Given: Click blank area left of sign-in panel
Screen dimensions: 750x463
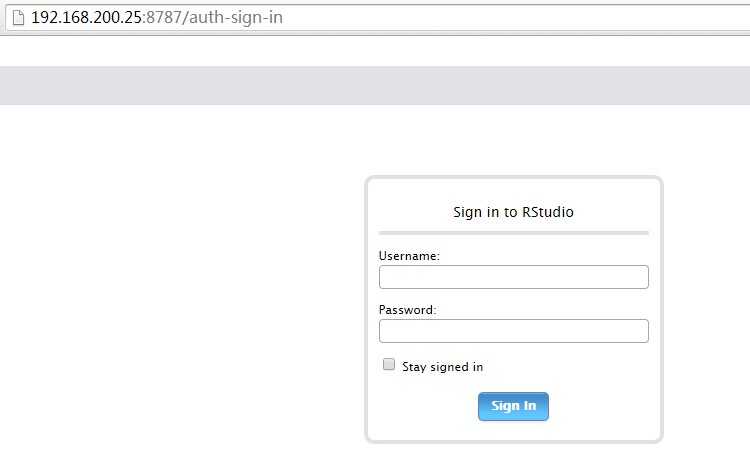Looking at the screenshot, I should [x=180, y=300].
